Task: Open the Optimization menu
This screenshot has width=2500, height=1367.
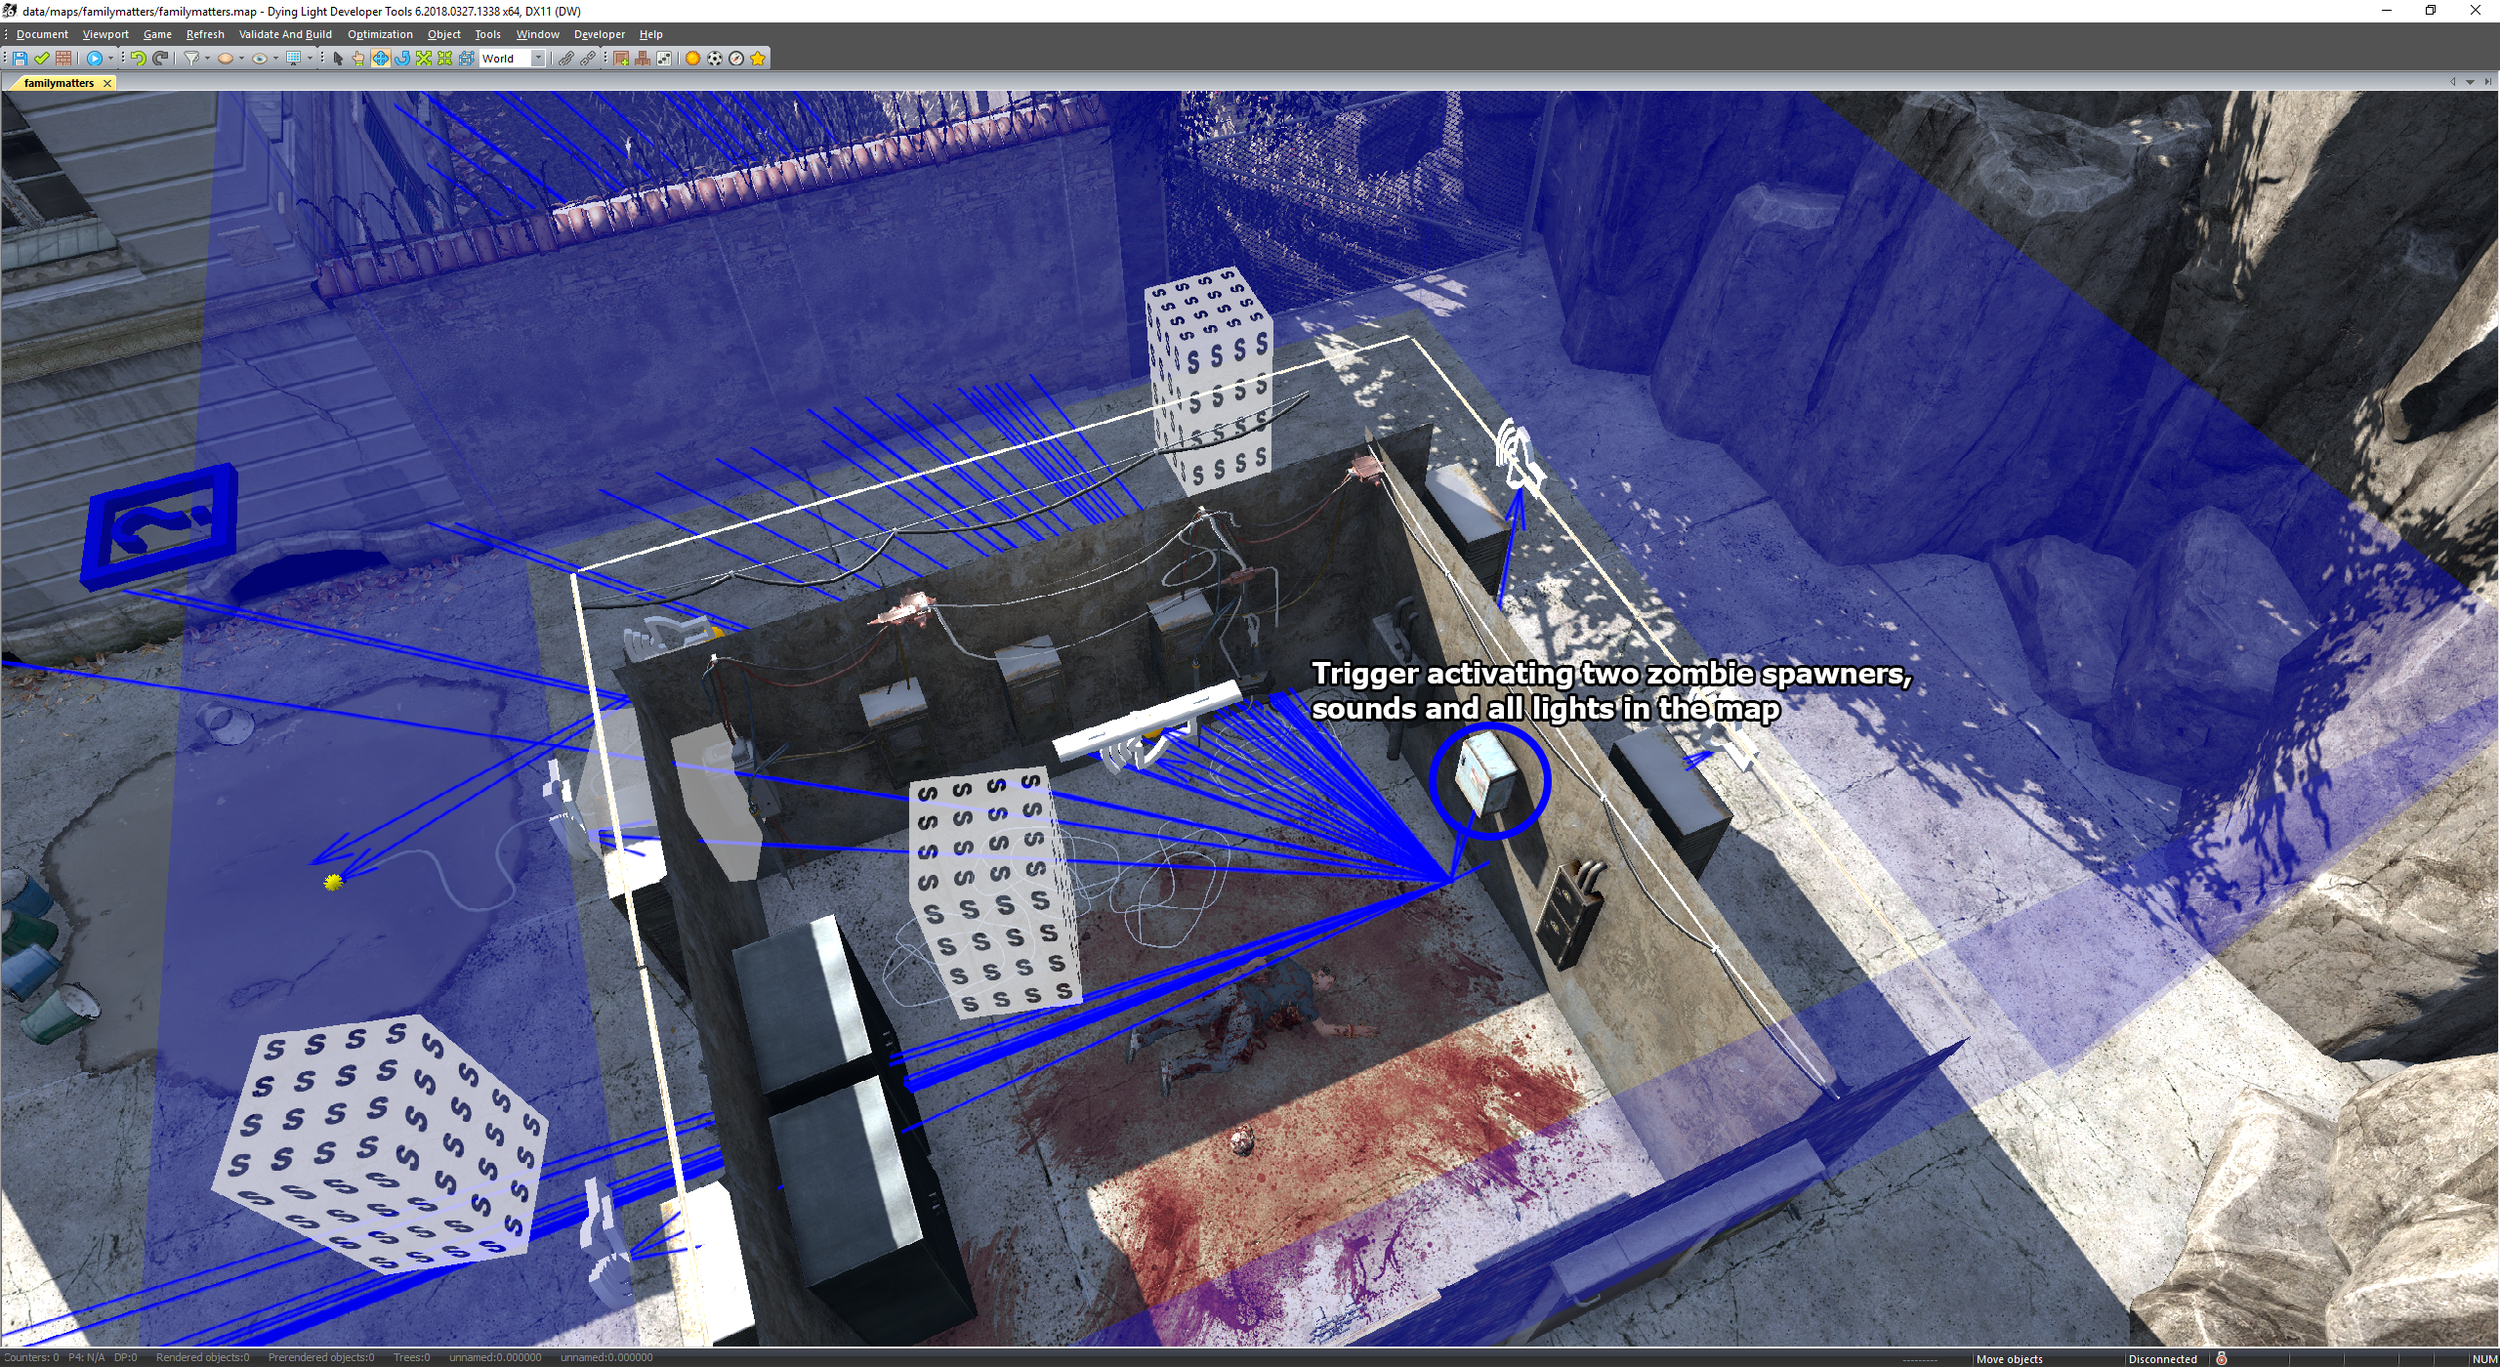Action: coord(380,34)
